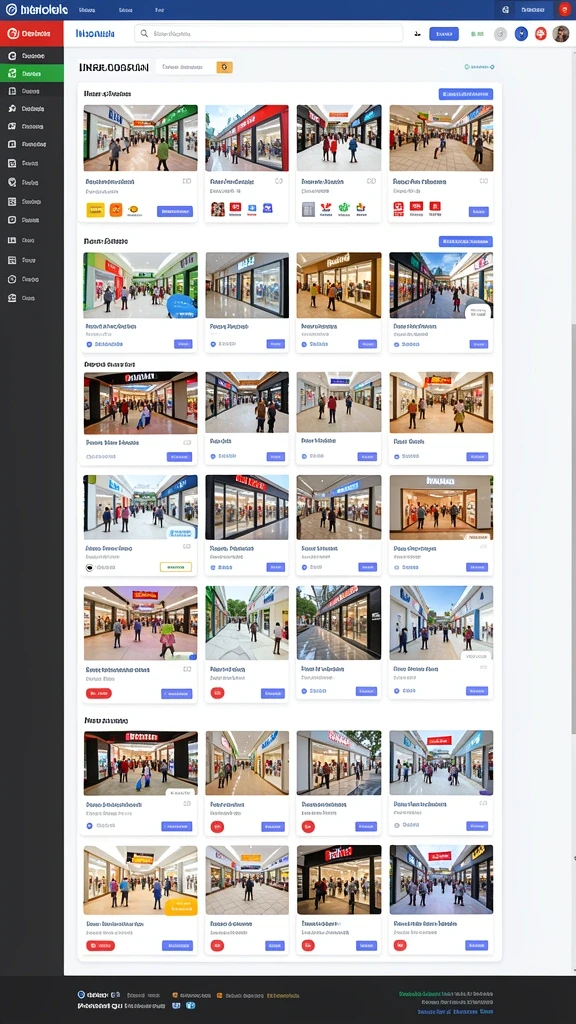Click the red pill badge in the bottom-left store card
The width and height of the screenshot is (576, 1024).
pos(100,945)
